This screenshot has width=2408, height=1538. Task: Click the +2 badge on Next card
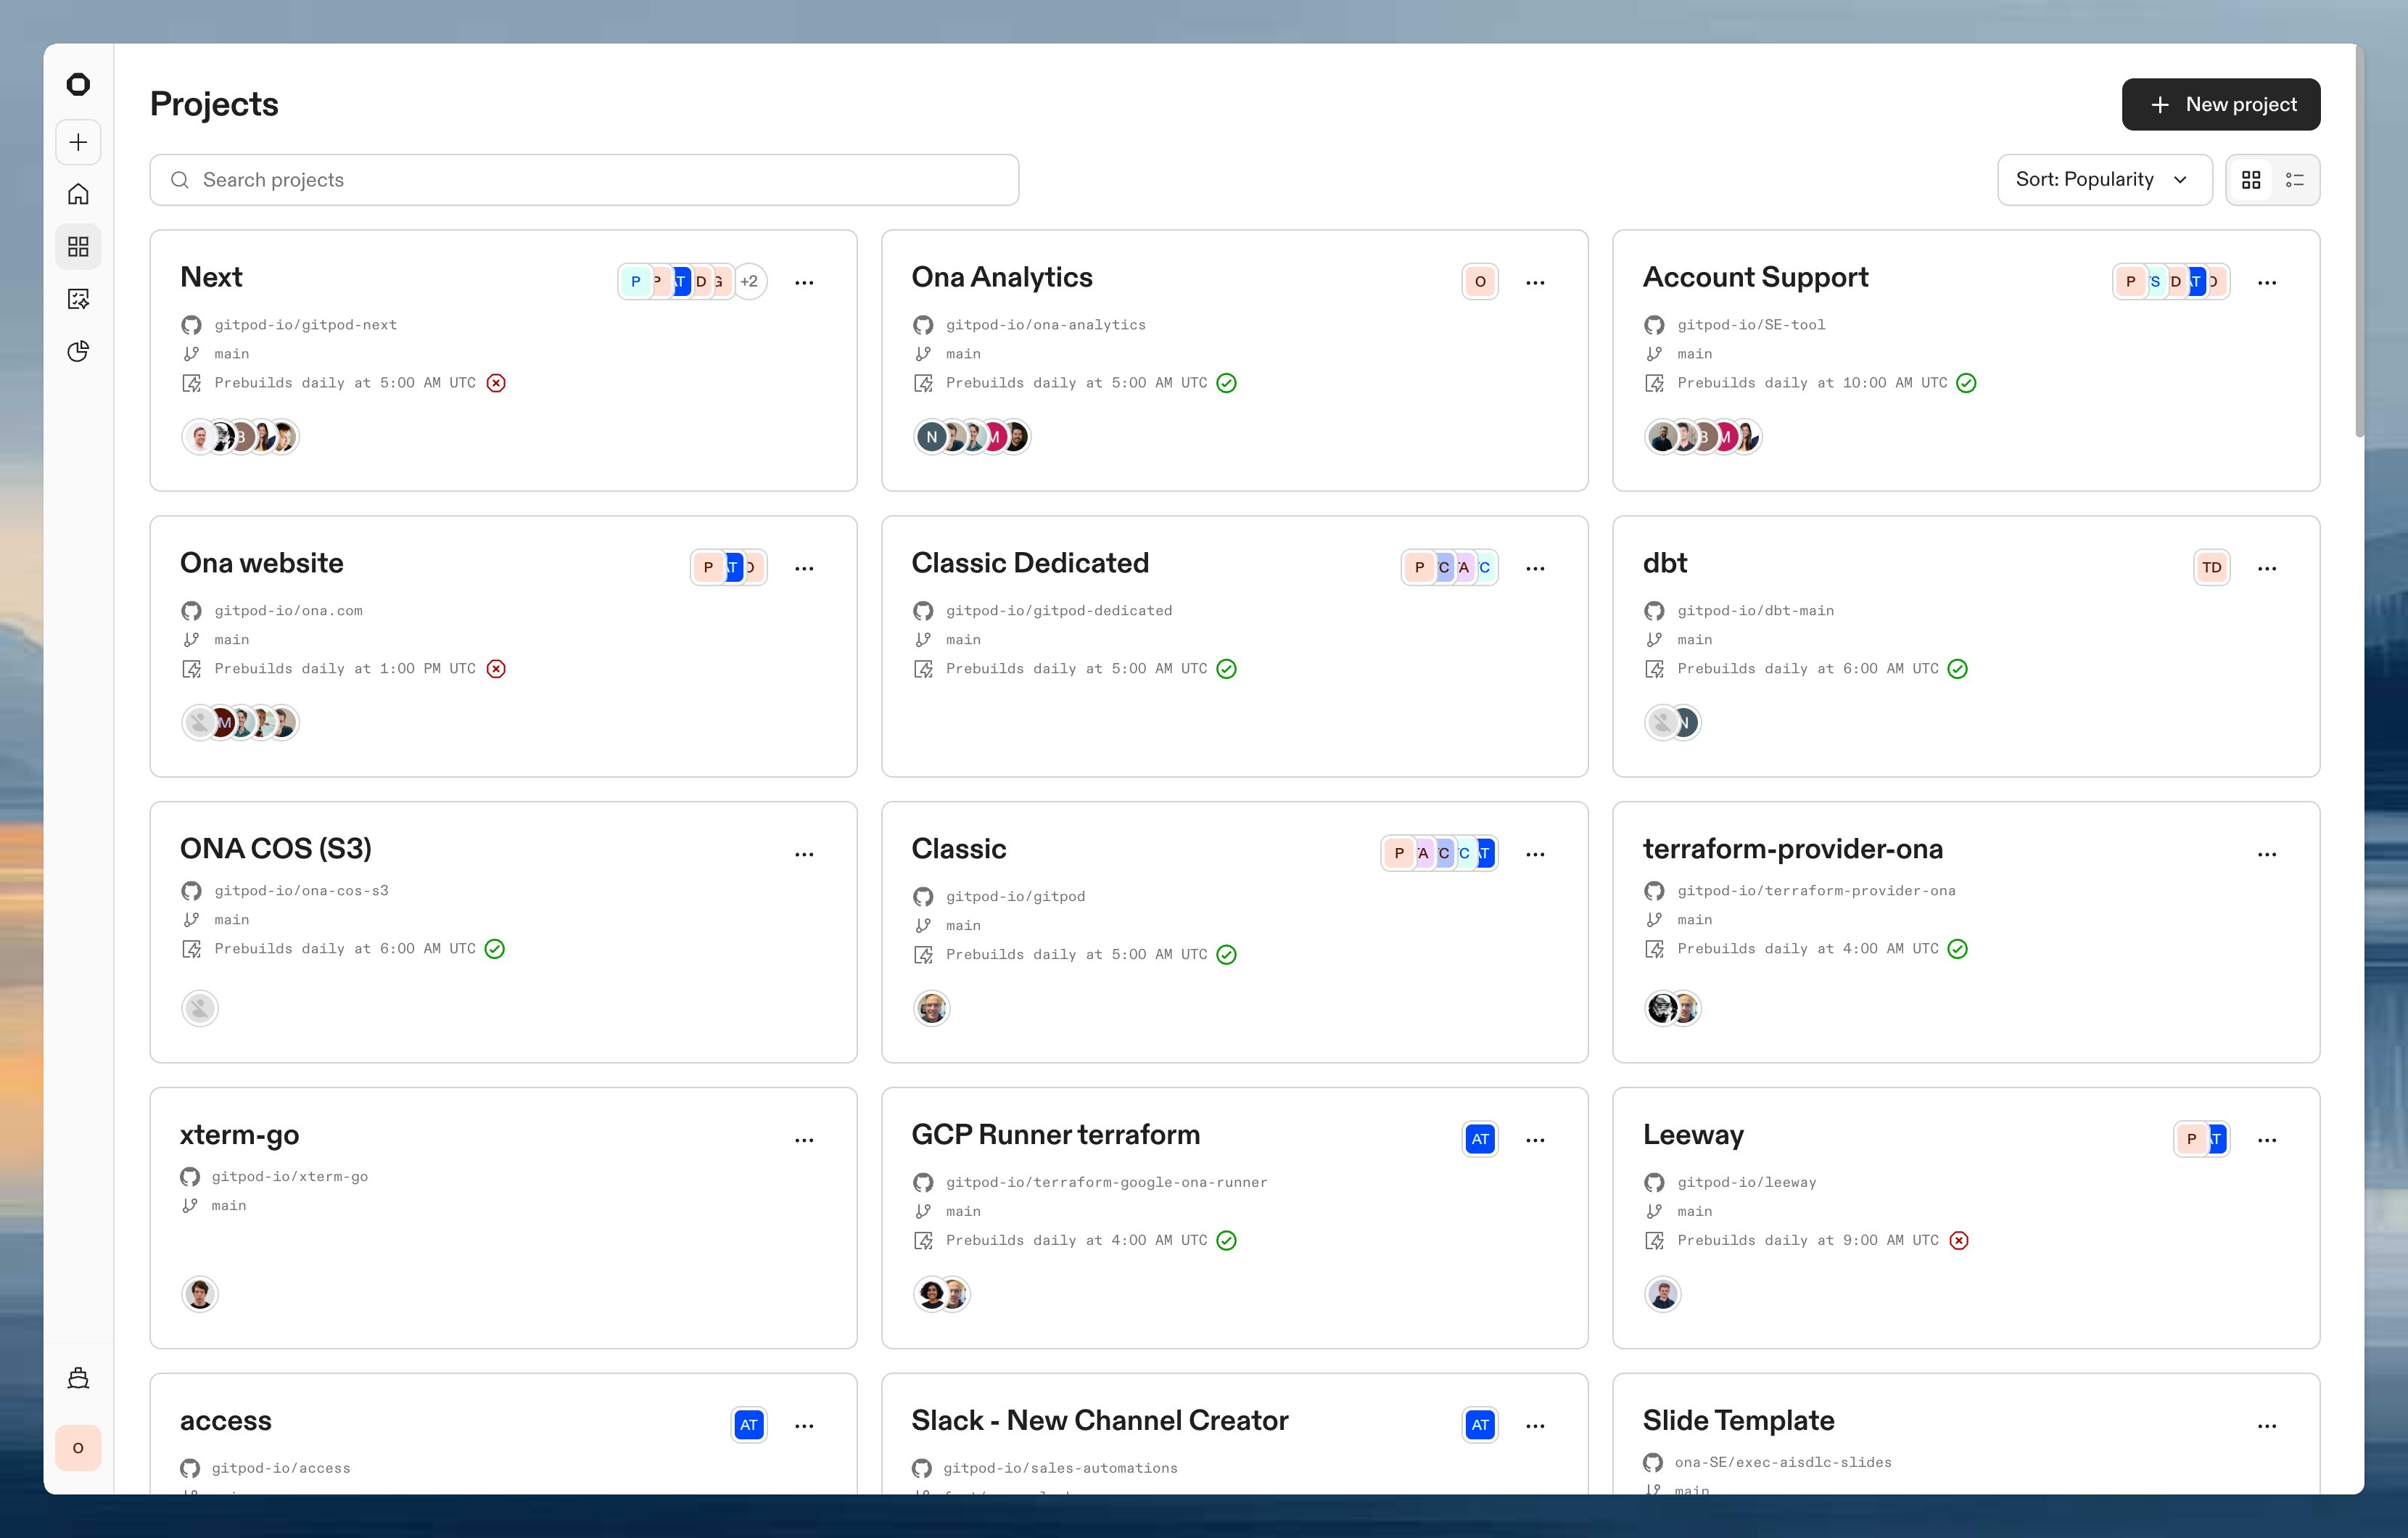click(x=749, y=282)
